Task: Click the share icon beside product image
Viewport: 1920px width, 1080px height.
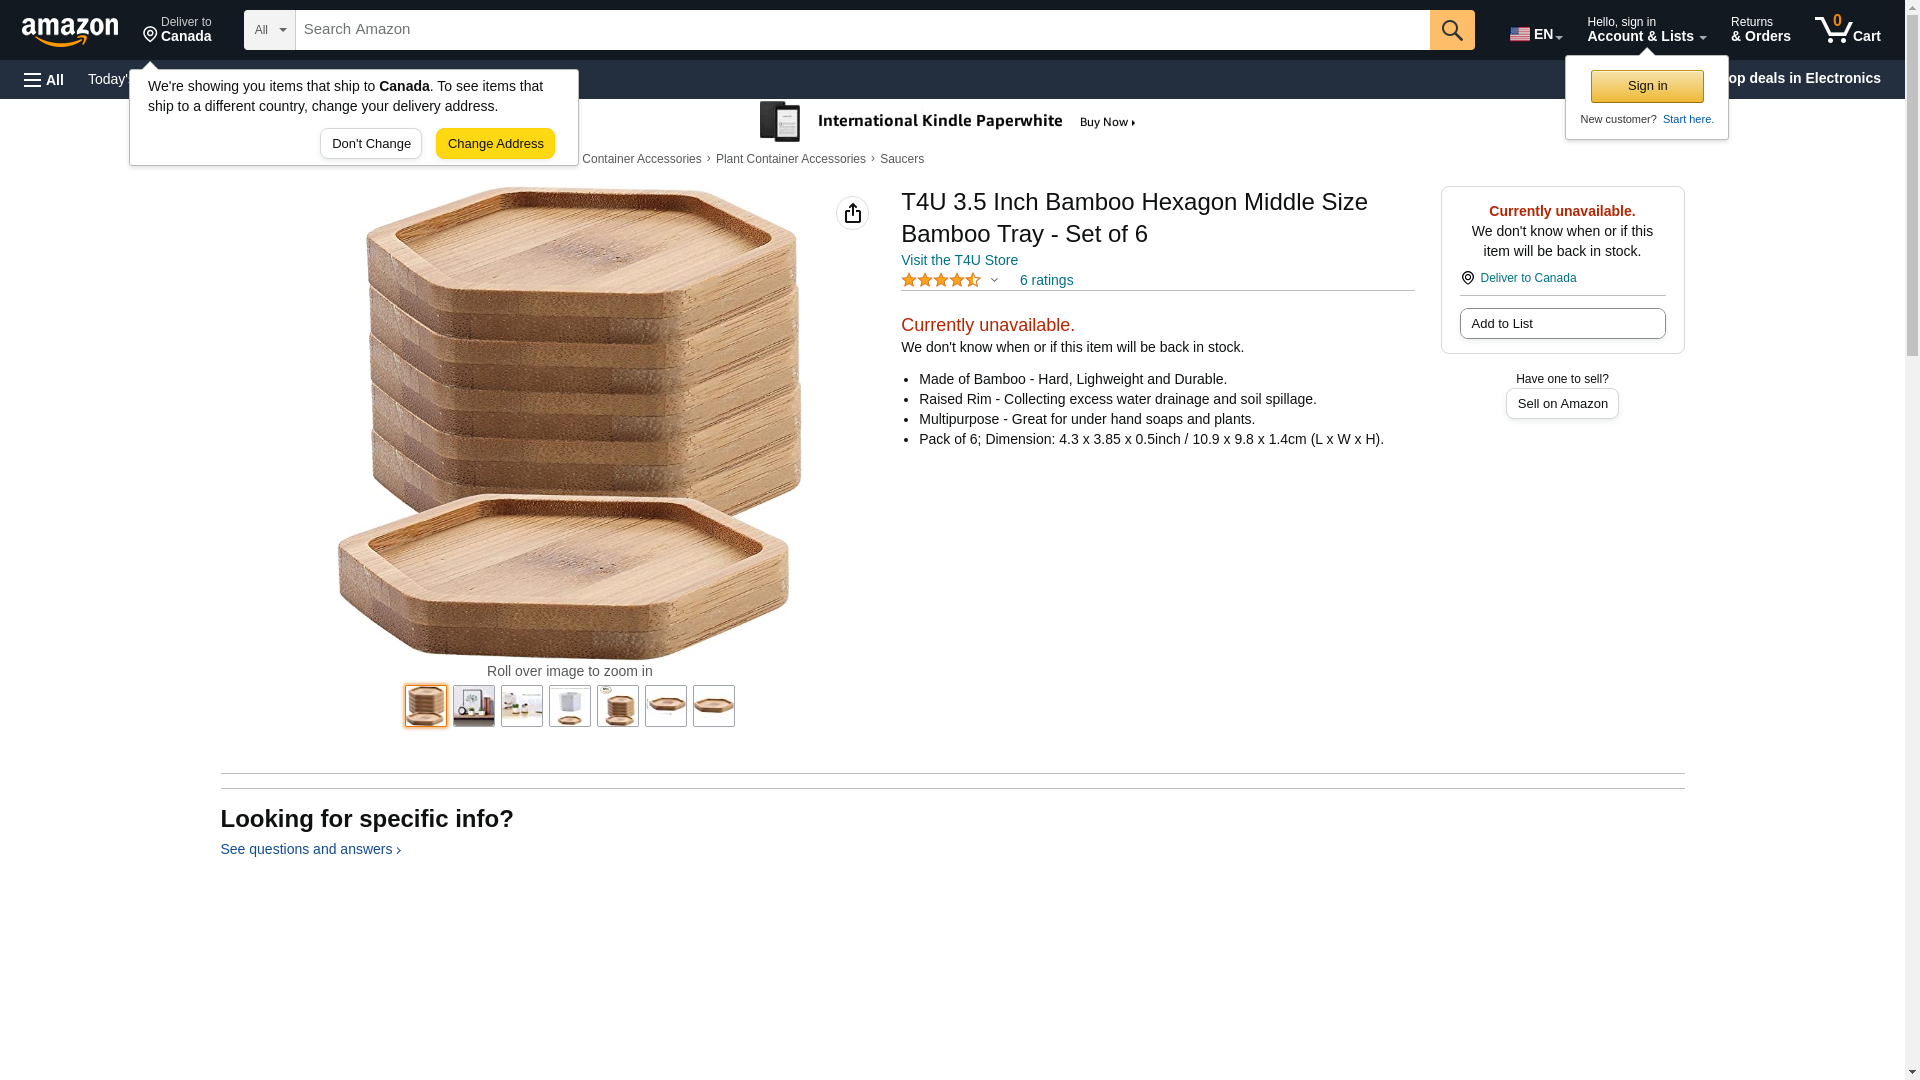Action: click(x=852, y=213)
